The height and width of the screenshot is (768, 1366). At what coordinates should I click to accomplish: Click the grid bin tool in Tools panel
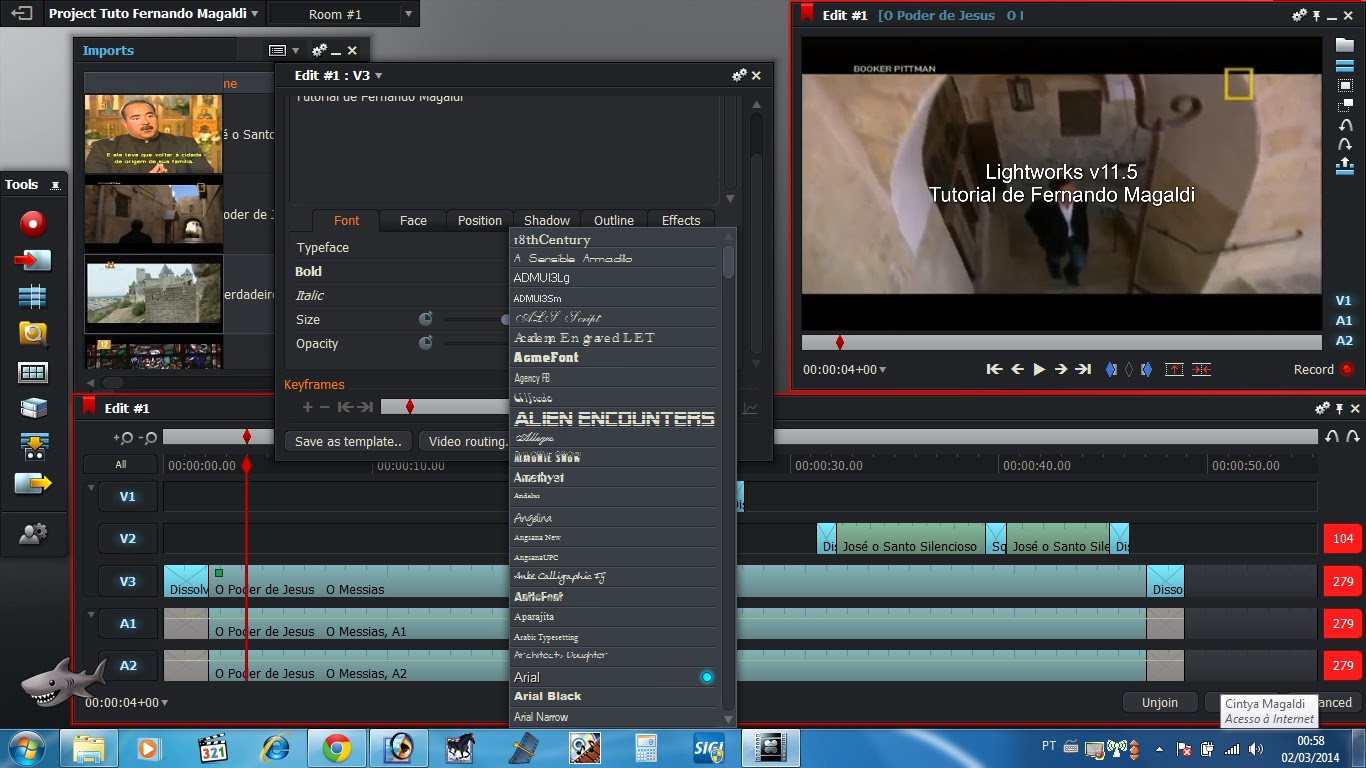(x=33, y=372)
